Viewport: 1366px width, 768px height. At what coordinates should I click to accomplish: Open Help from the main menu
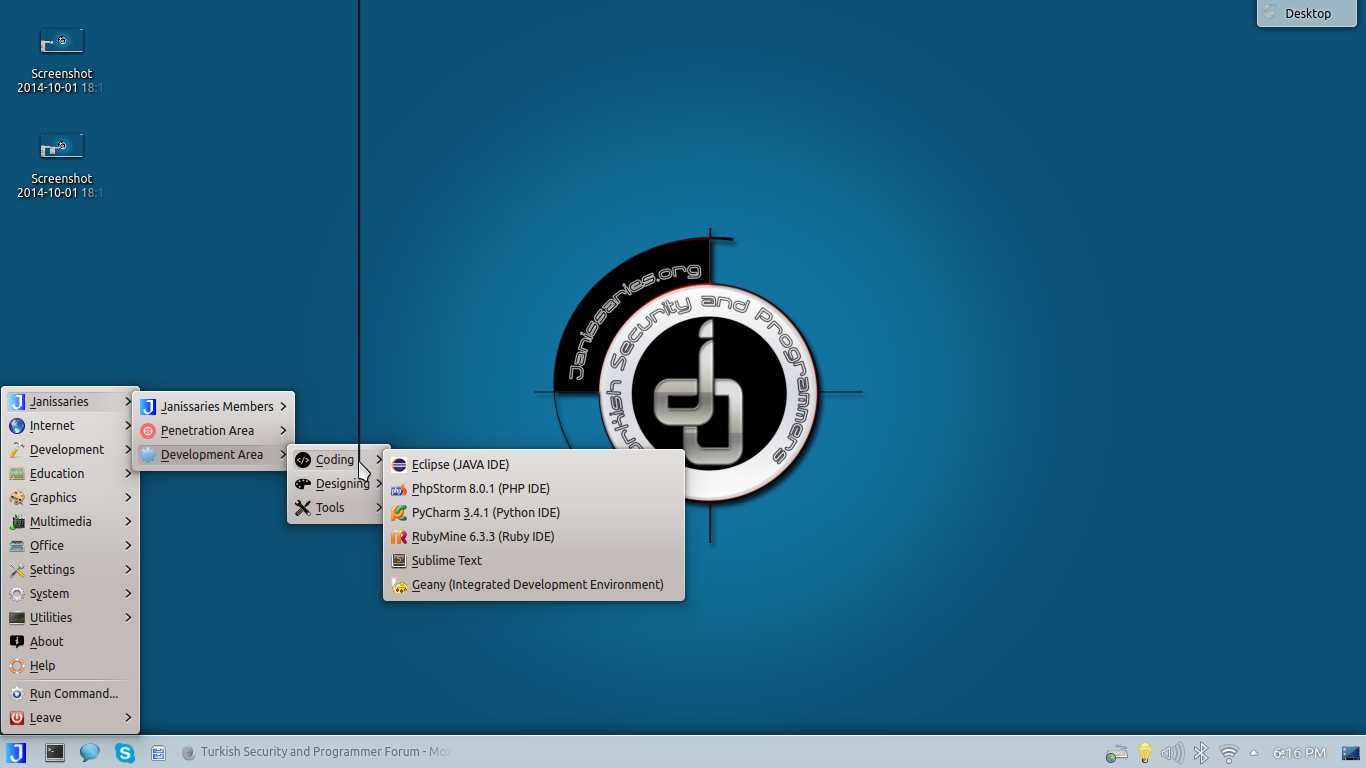71,666
